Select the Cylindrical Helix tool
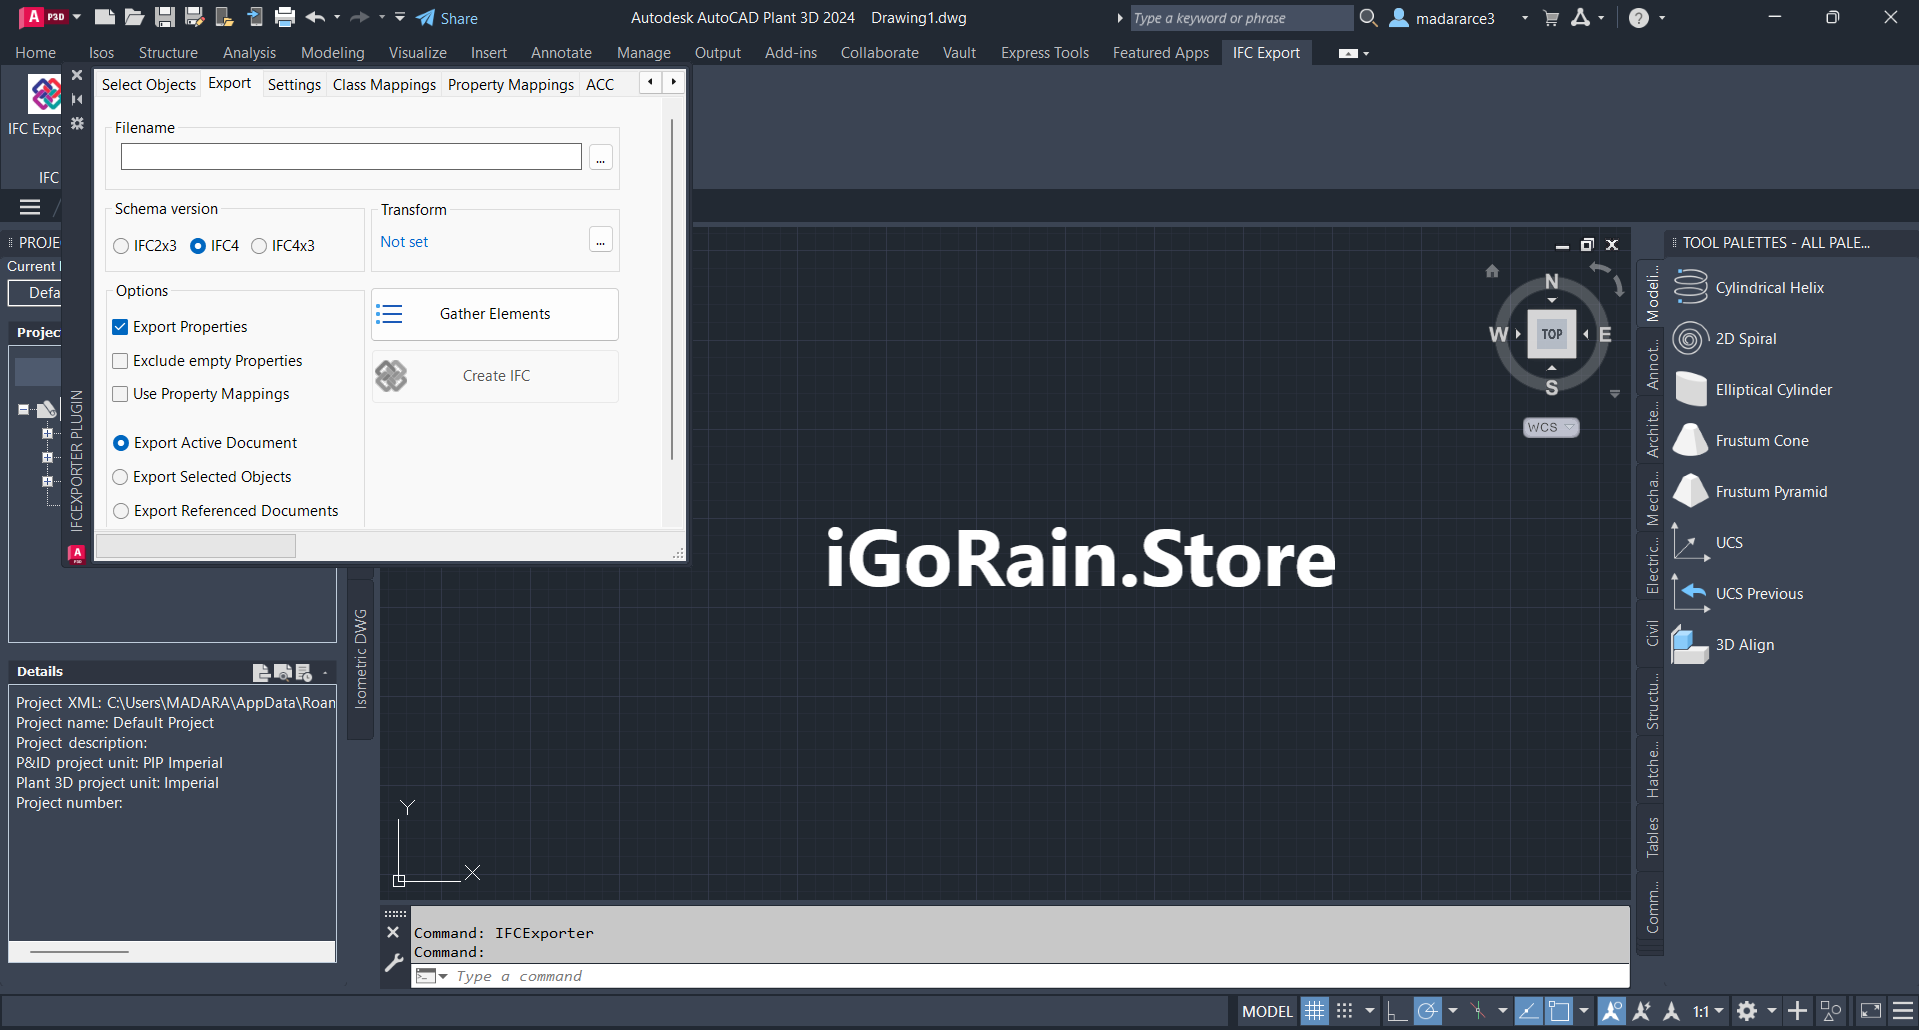This screenshot has width=1919, height=1030. pos(1769,288)
